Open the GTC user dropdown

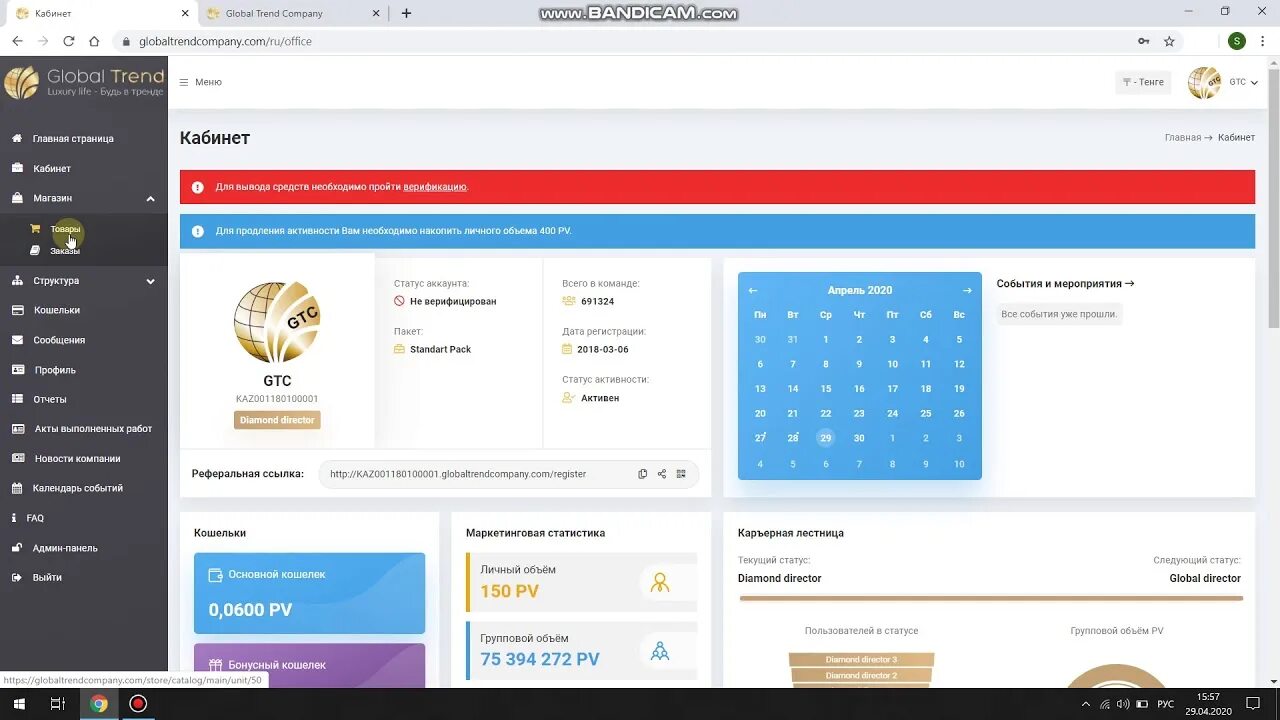coord(1243,82)
